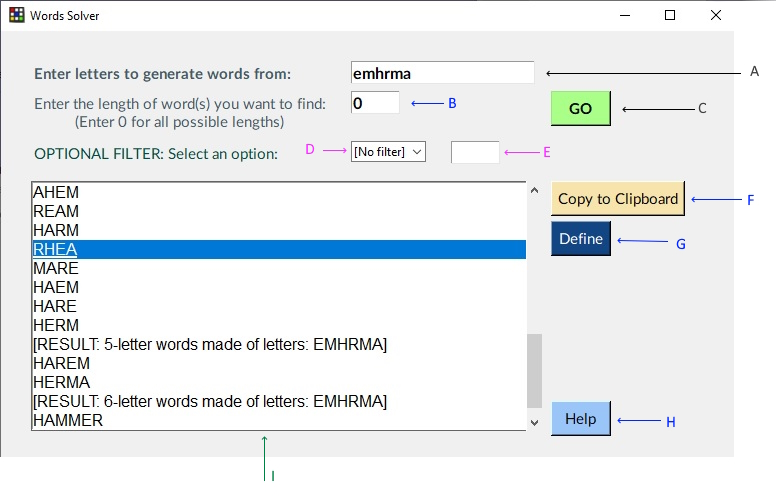Click the 6-letter words result header row
Screen dimensions: 776x500
point(279,401)
